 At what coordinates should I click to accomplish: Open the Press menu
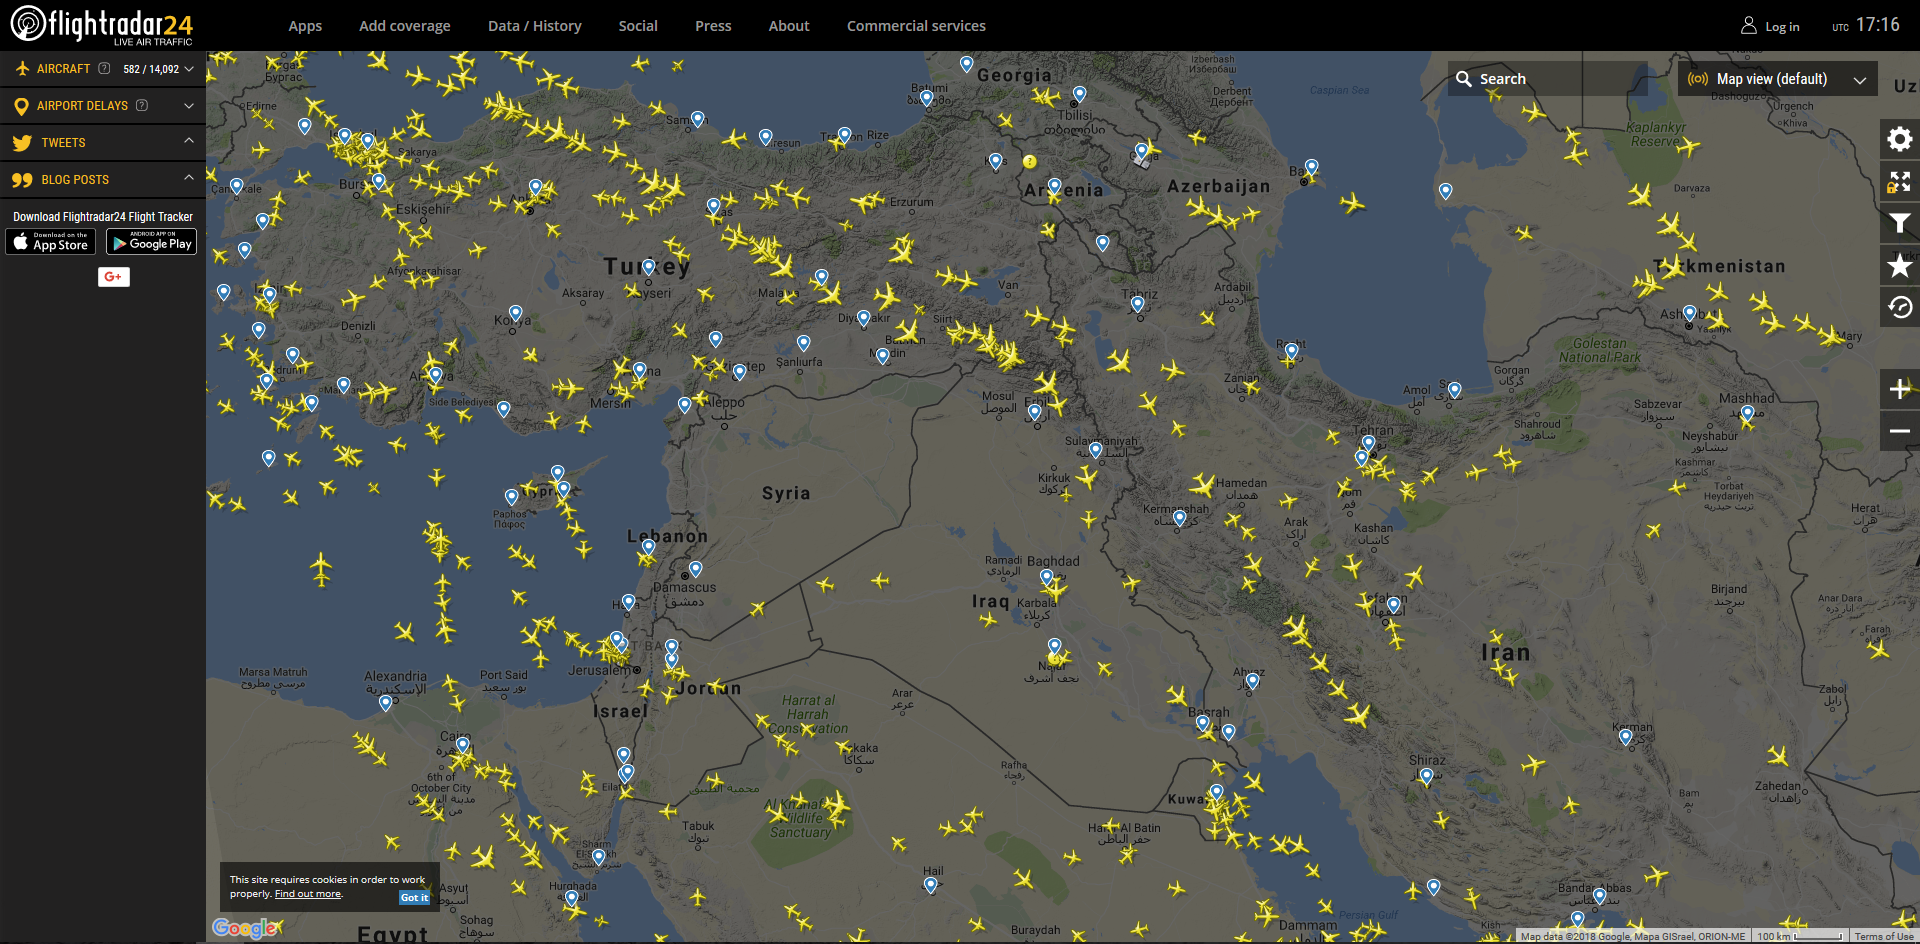(713, 26)
